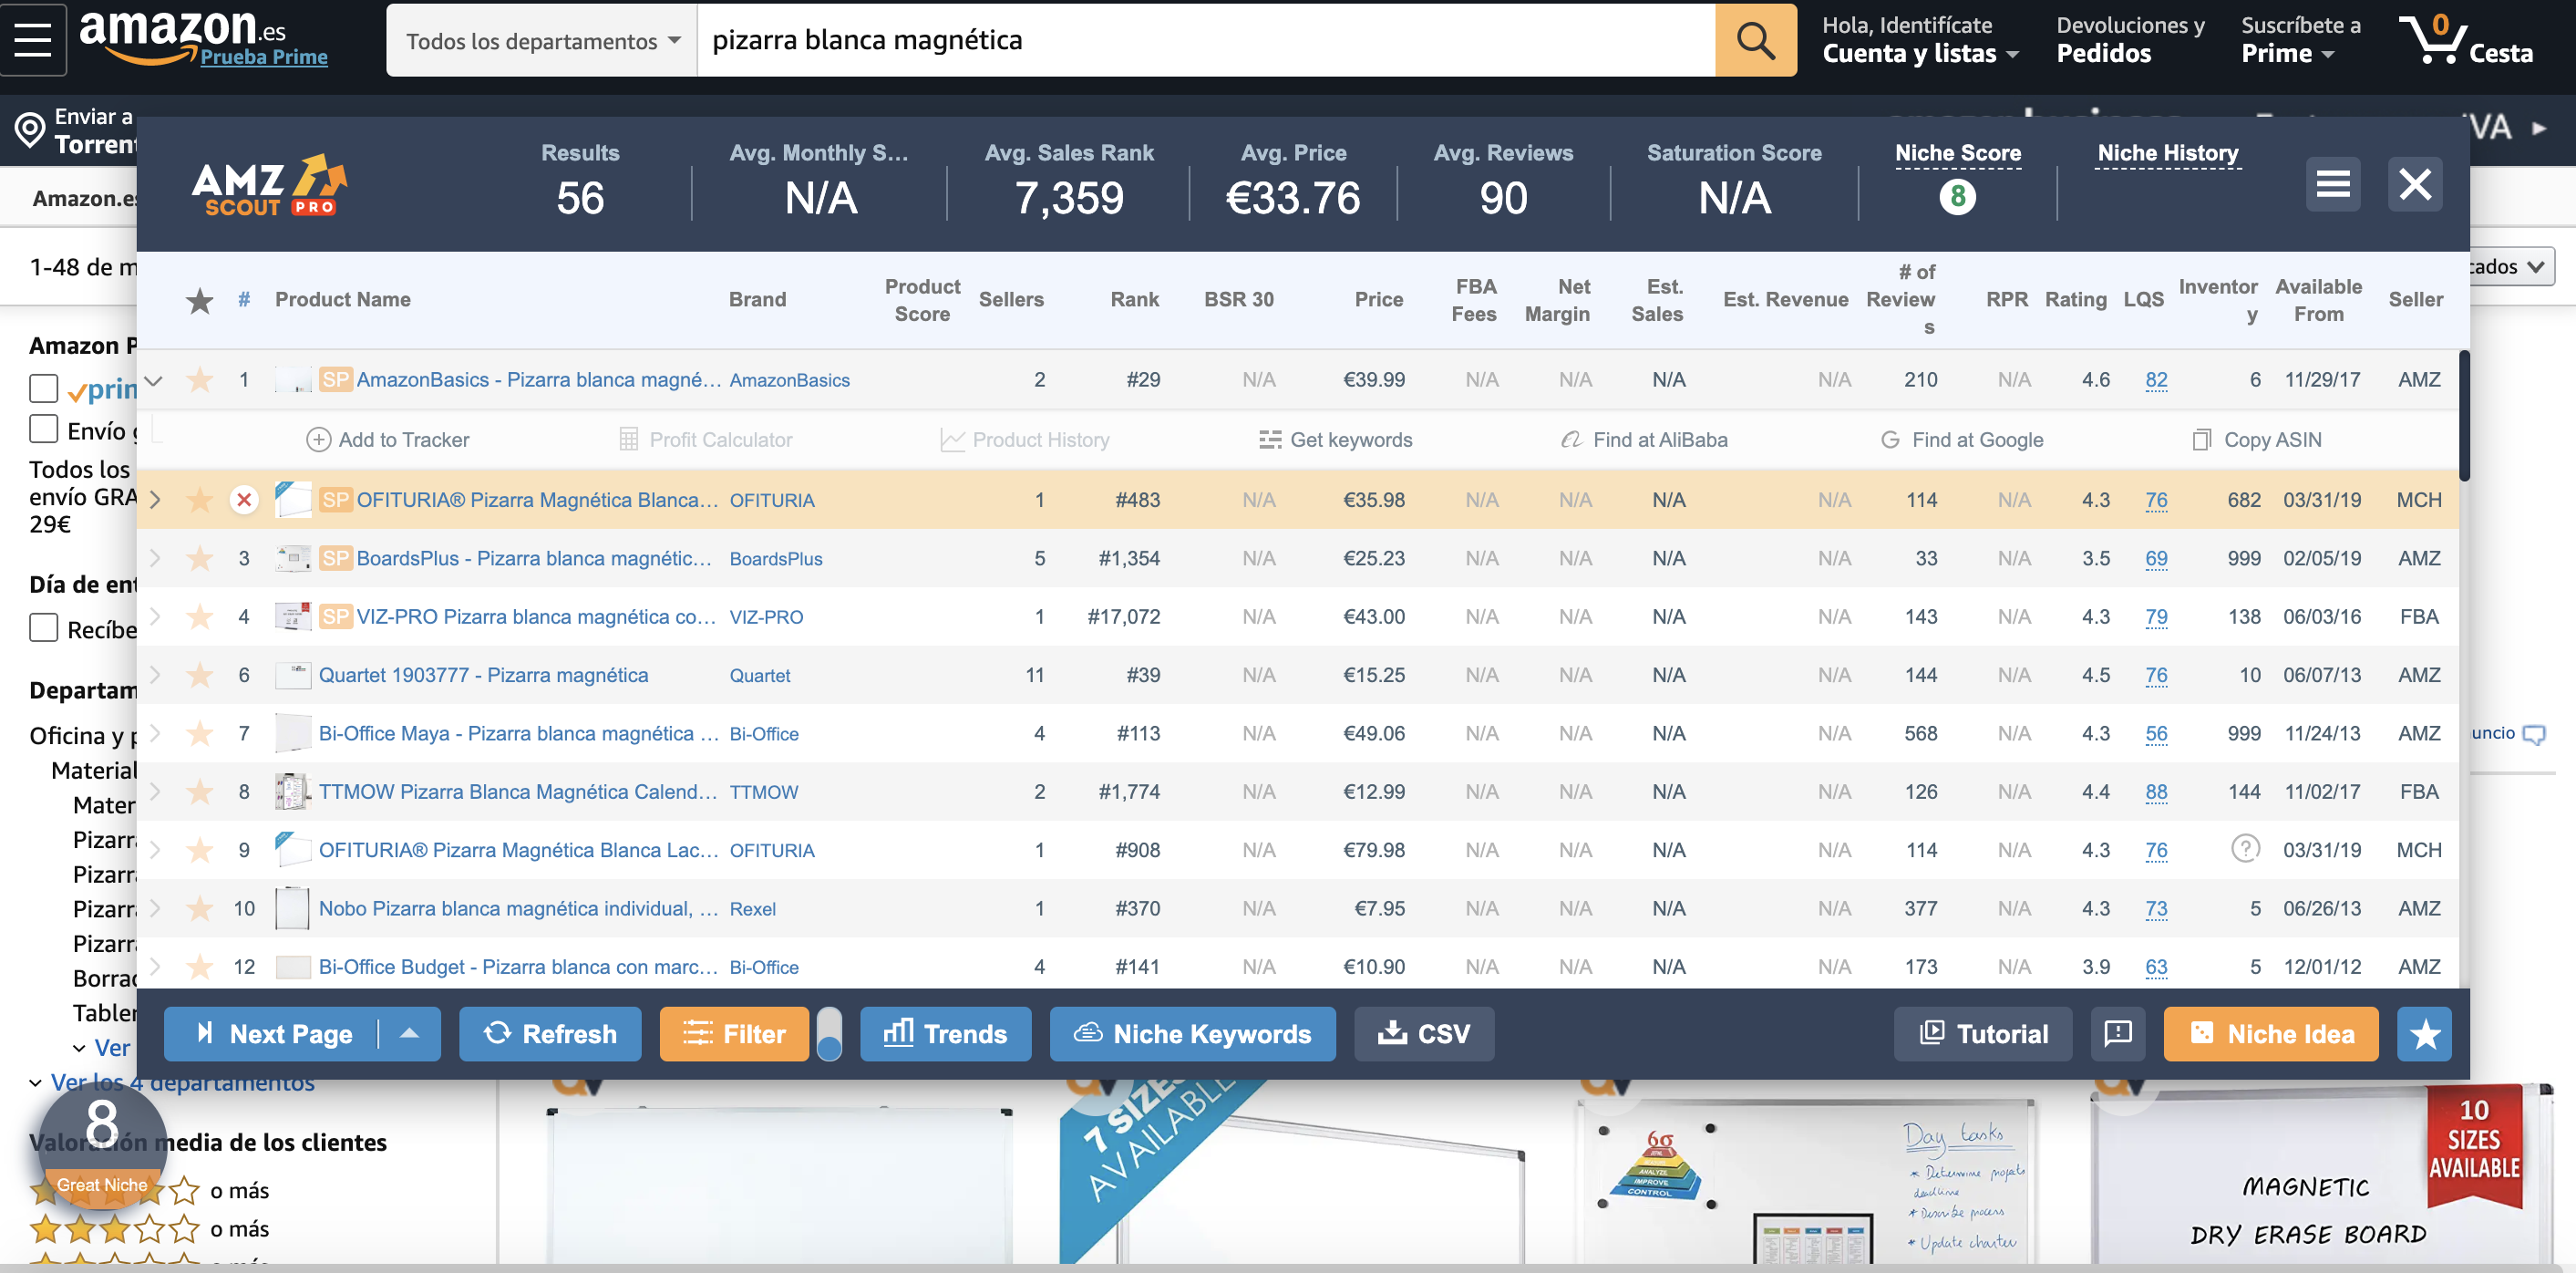This screenshot has height=1273, width=2576.
Task: Click the Niche Idea button
Action: click(2271, 1034)
